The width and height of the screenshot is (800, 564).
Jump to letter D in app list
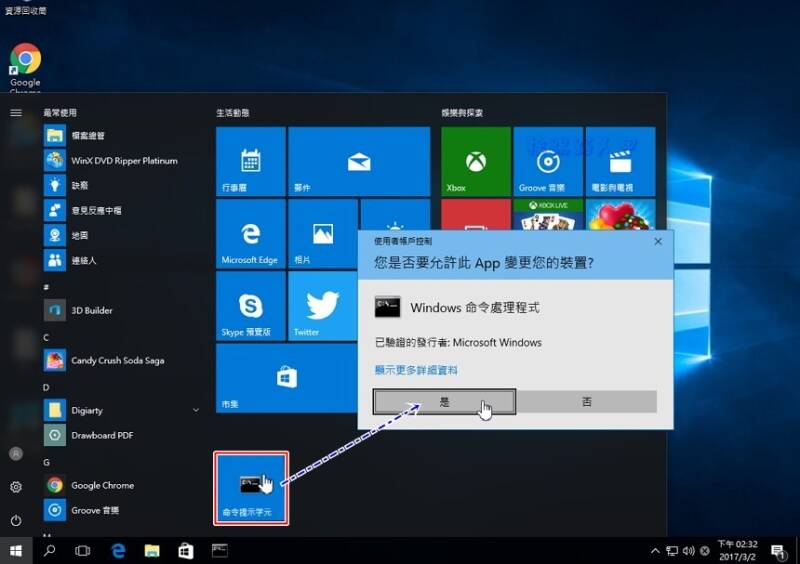tap(46, 387)
